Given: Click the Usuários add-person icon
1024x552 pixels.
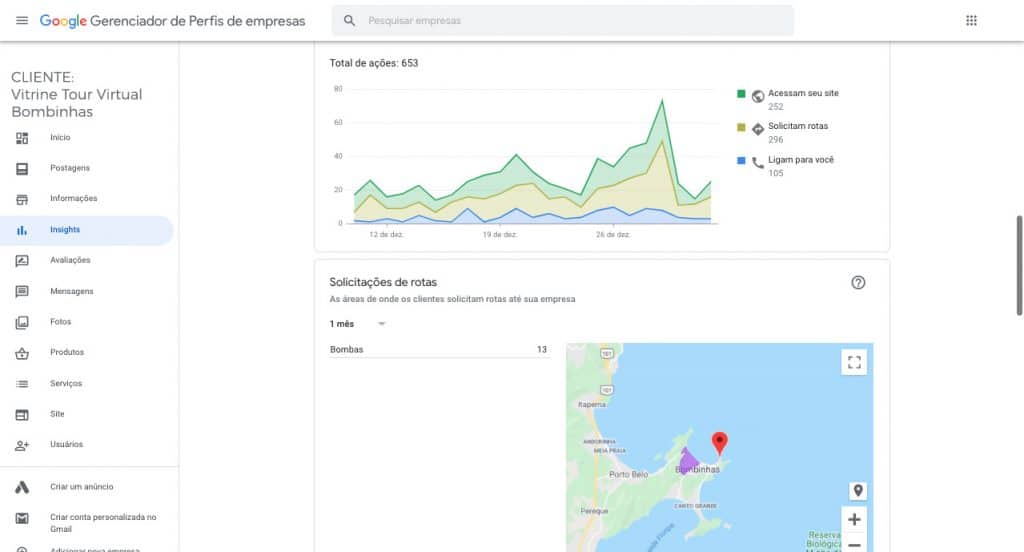Looking at the screenshot, I should (x=22, y=445).
